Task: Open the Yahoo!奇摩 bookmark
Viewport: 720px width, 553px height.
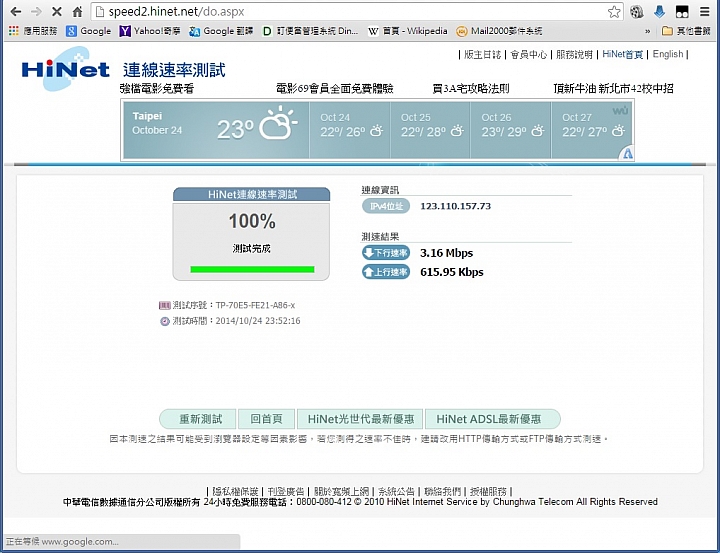Action: (150, 31)
